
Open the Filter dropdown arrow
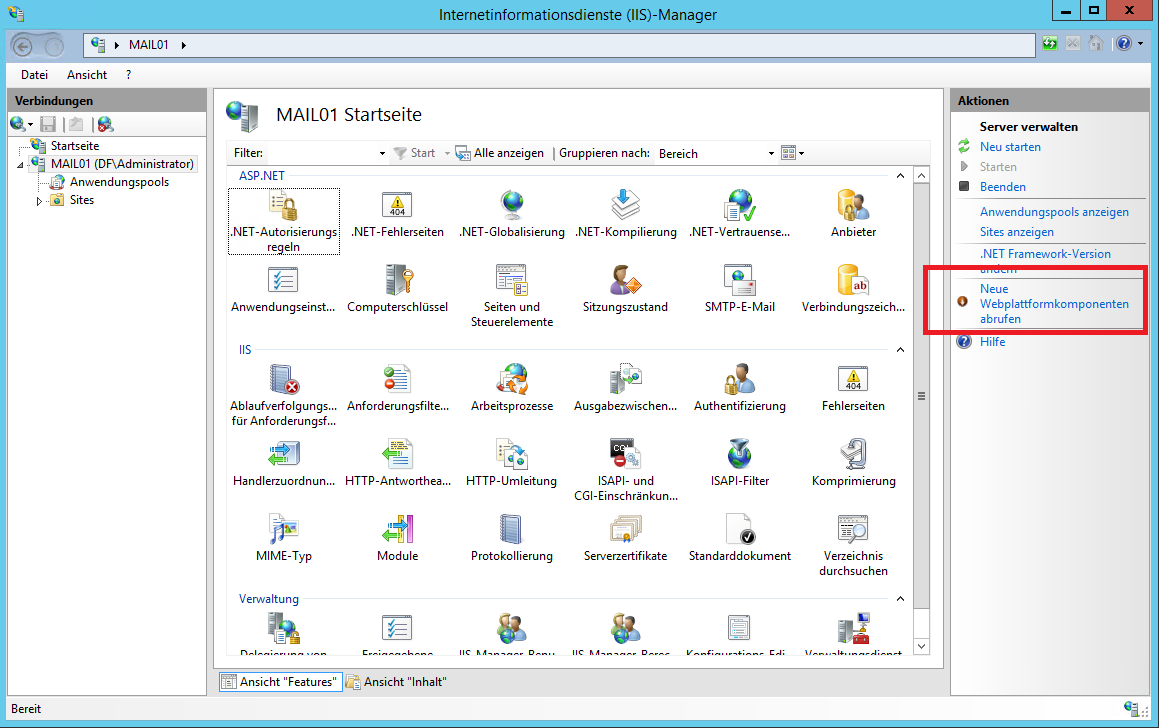point(382,154)
